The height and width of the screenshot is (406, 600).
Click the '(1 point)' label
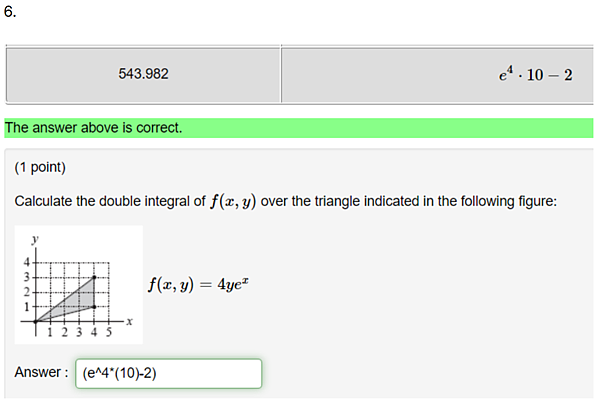40,167
